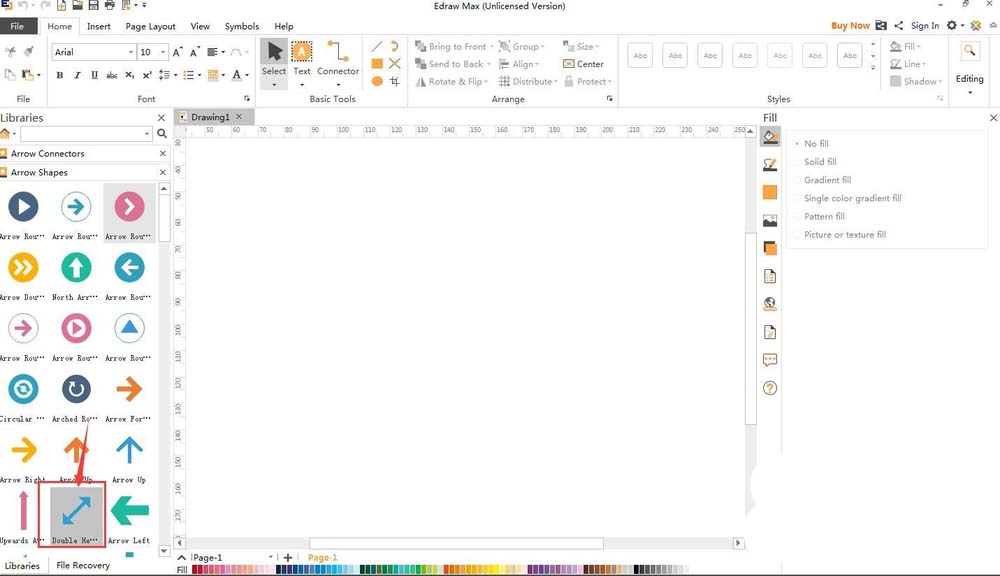This screenshot has width=1000, height=576.
Task: Click the Center arrange button
Action: tap(583, 64)
